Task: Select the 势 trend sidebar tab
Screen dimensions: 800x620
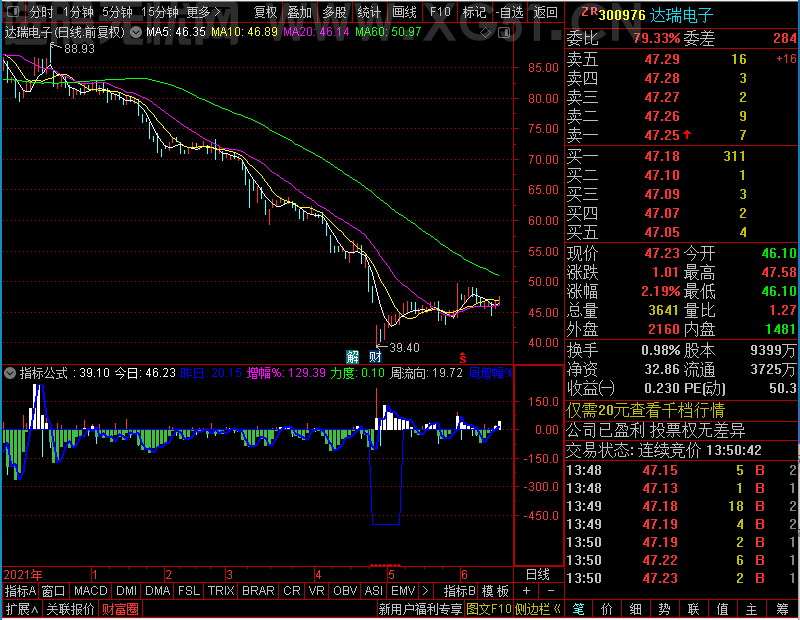Action: point(664,609)
